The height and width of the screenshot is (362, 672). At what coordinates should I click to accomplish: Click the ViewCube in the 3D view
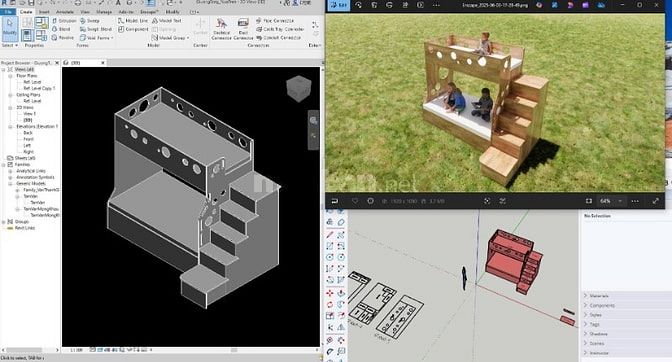[x=298, y=89]
